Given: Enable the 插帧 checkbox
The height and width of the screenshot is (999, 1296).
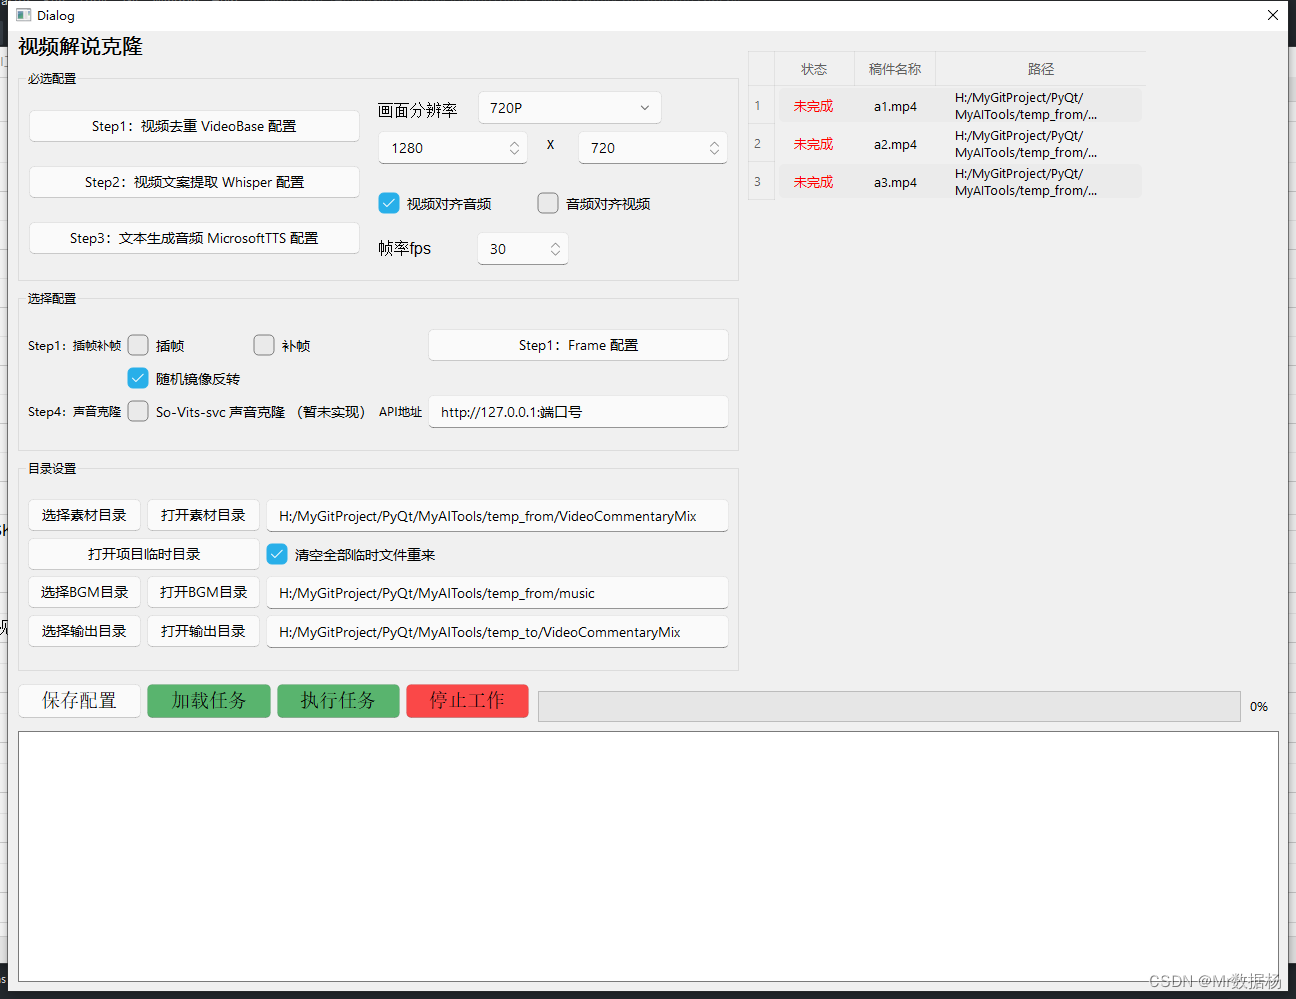Looking at the screenshot, I should pos(138,345).
